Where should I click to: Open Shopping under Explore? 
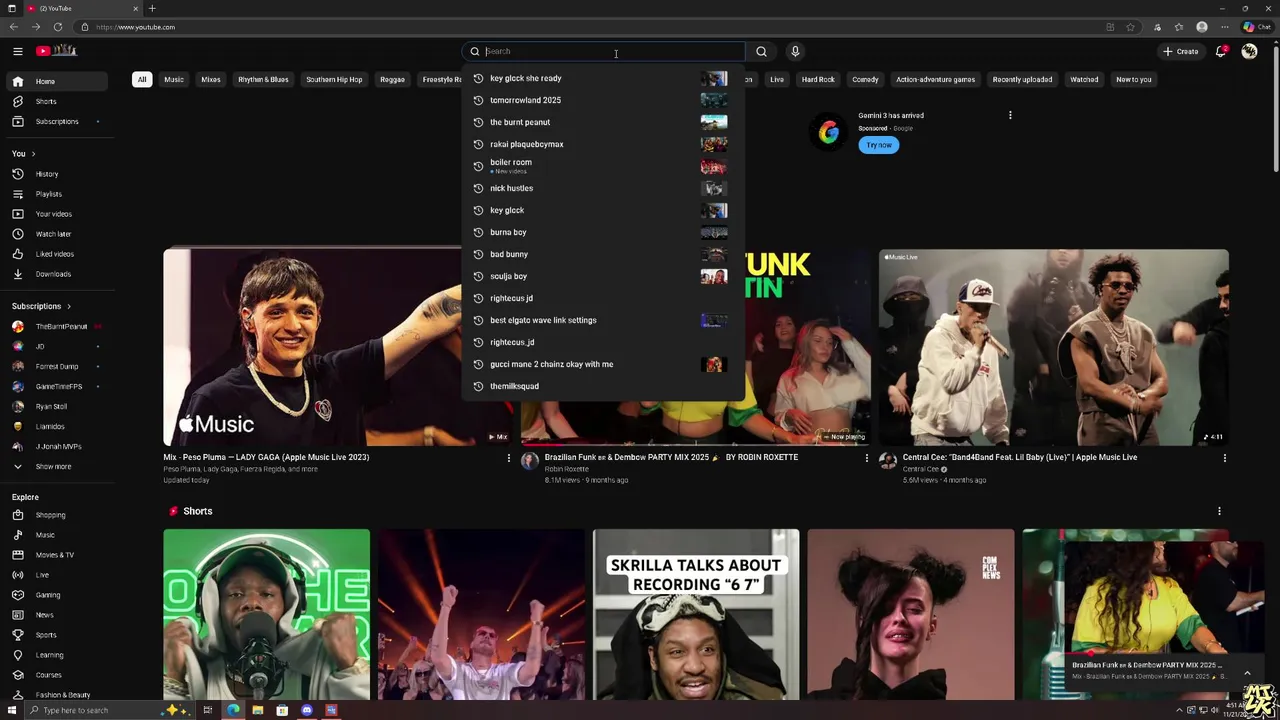coord(58,515)
